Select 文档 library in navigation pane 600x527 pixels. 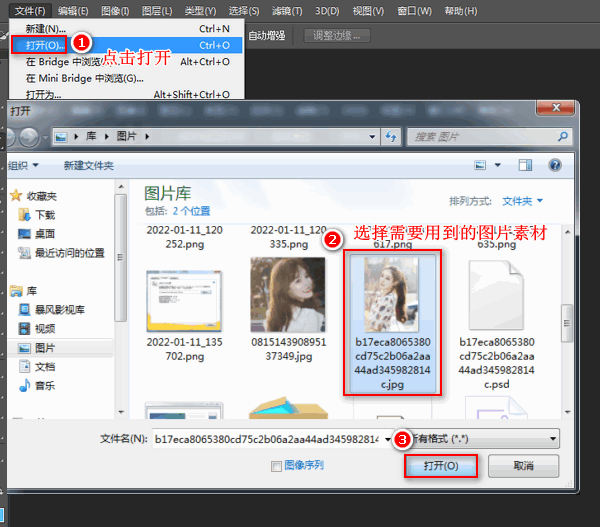click(45, 367)
